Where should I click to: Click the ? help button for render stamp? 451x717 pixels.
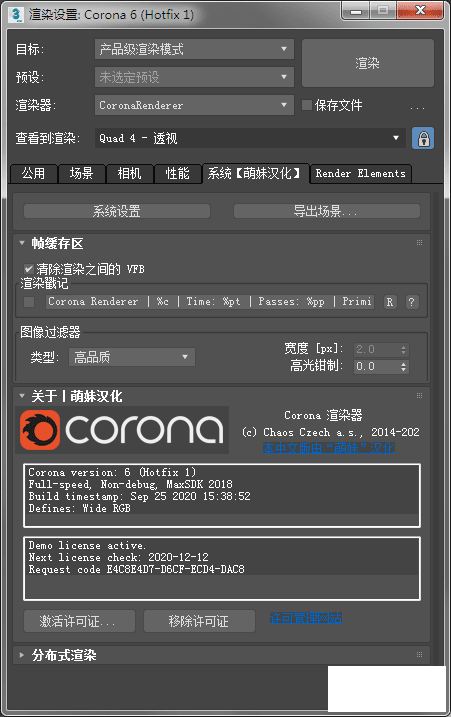coord(412,302)
